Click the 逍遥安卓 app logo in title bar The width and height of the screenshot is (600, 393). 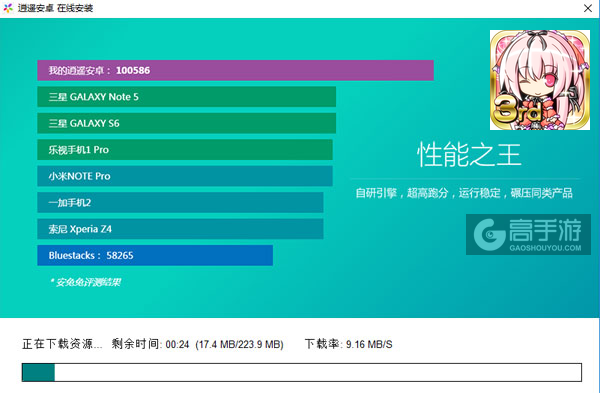(8, 8)
